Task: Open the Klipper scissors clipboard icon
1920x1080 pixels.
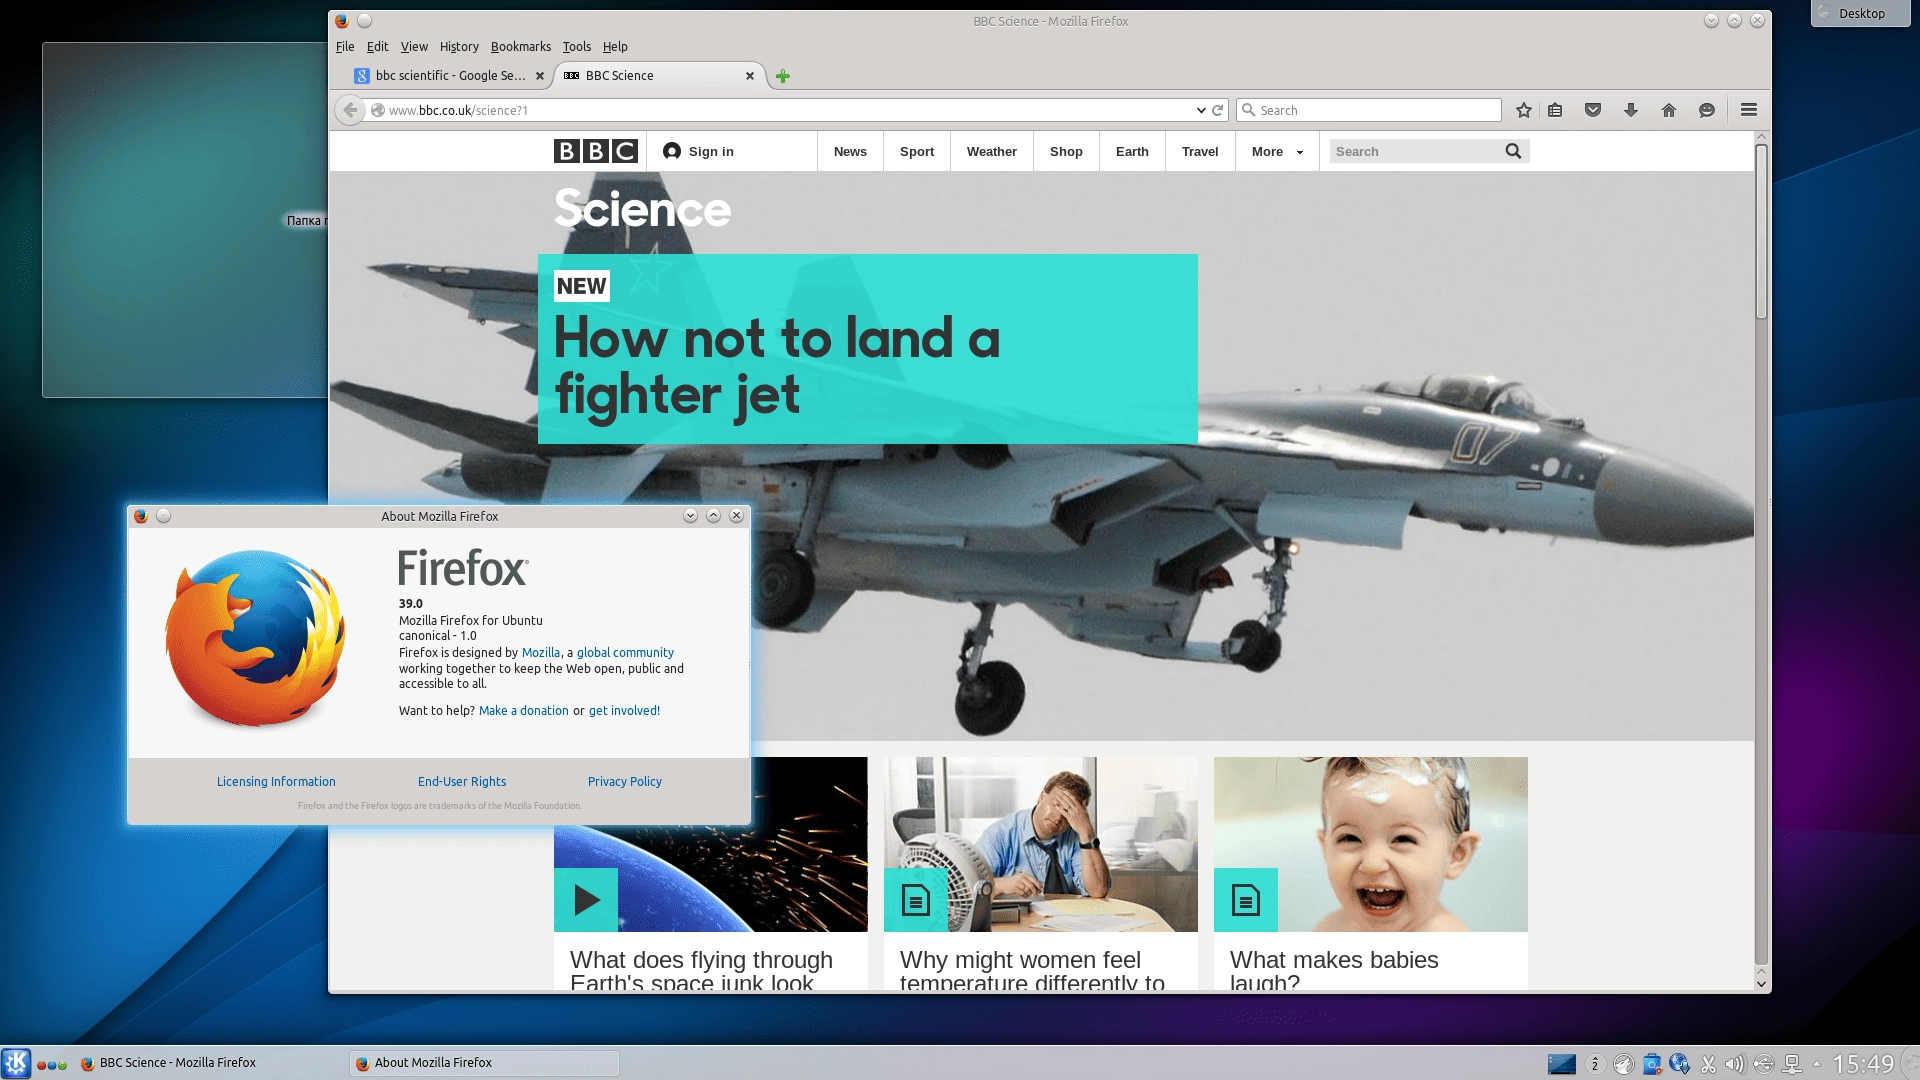Action: (x=1708, y=1064)
